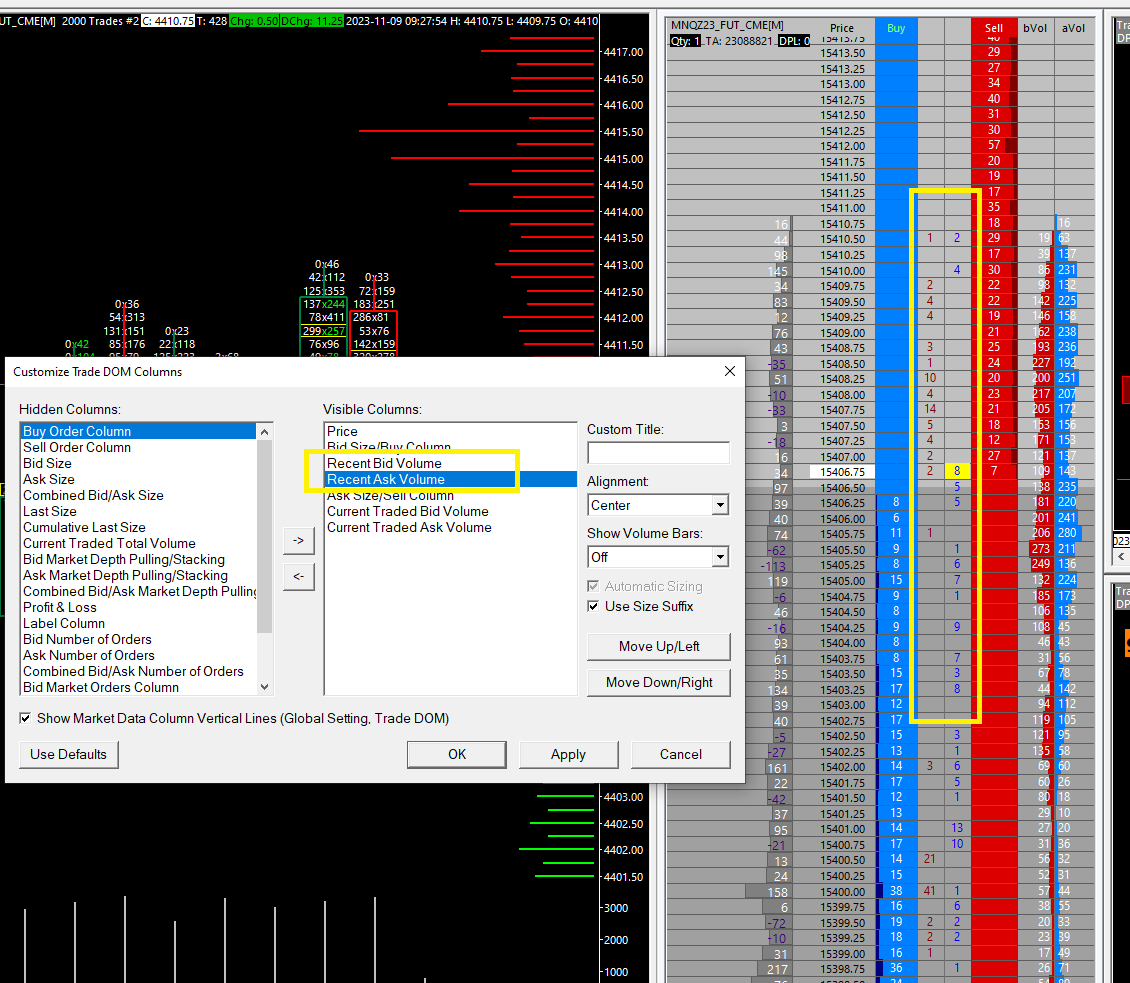Image resolution: width=1130 pixels, height=983 pixels.
Task: Toggle the Use Size Suffix checkbox
Action: 594,606
